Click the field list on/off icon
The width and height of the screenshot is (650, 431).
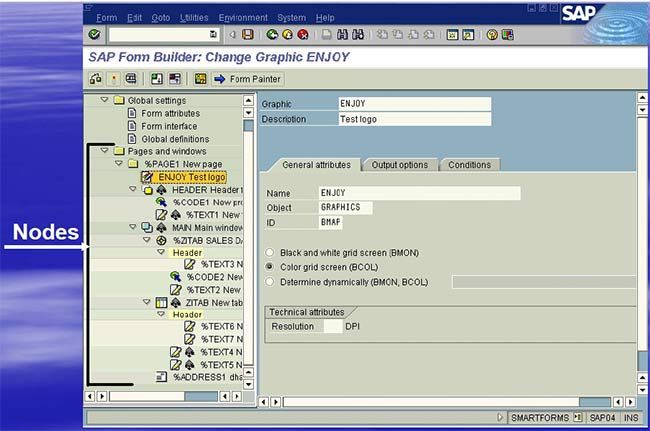[x=175, y=79]
